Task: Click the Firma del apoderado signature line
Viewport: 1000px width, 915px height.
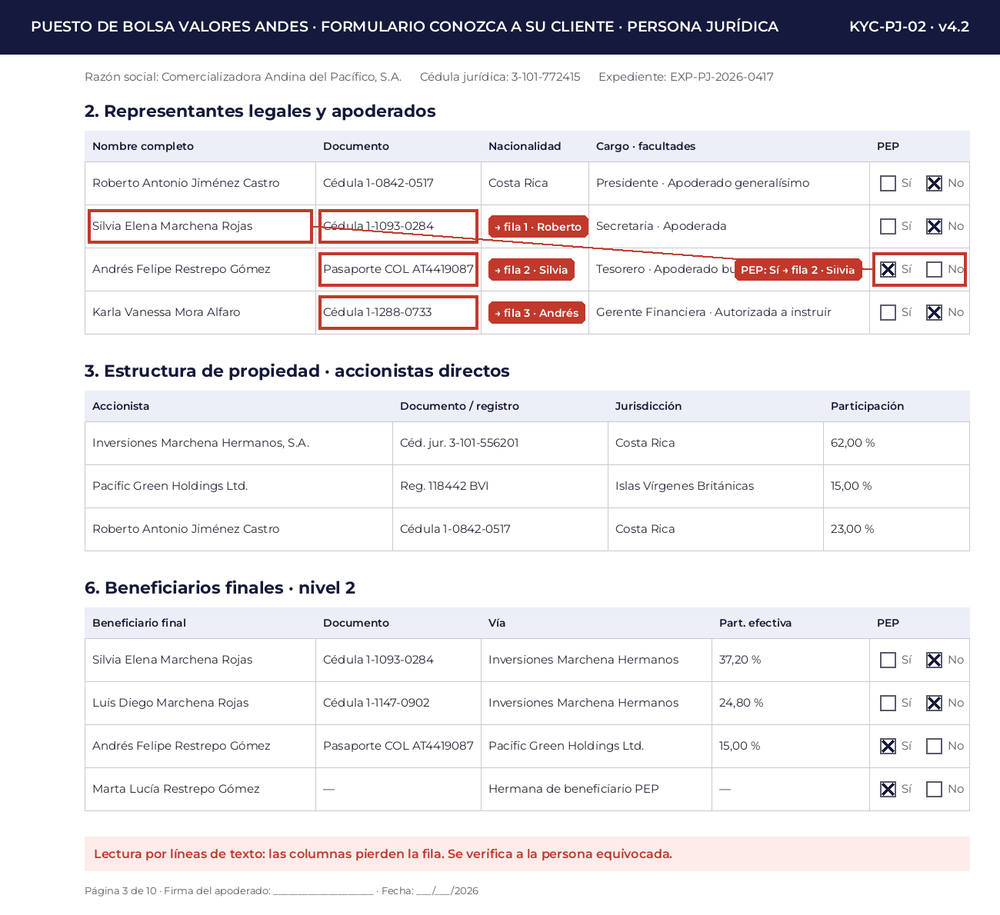Action: pos(323,891)
